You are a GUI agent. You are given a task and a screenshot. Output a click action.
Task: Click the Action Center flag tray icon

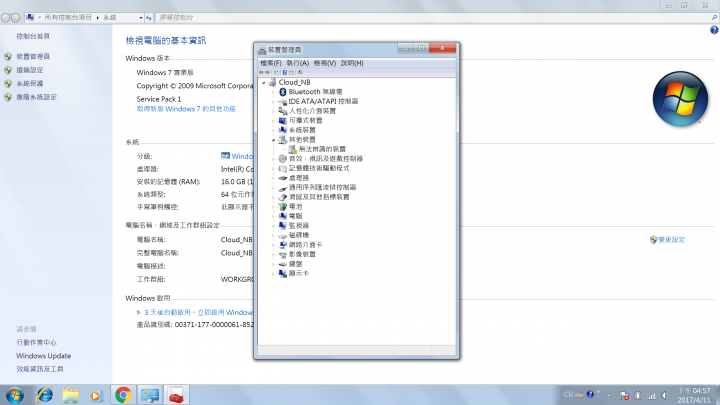[624, 395]
